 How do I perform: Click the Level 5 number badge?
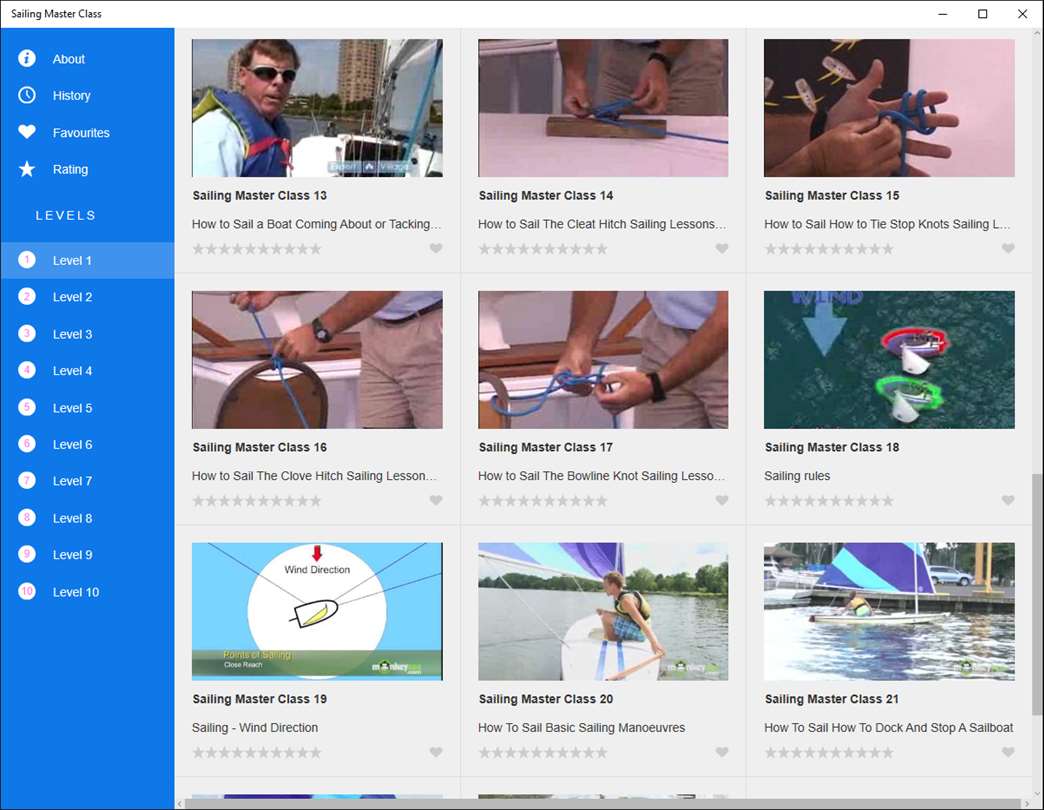pos(27,407)
